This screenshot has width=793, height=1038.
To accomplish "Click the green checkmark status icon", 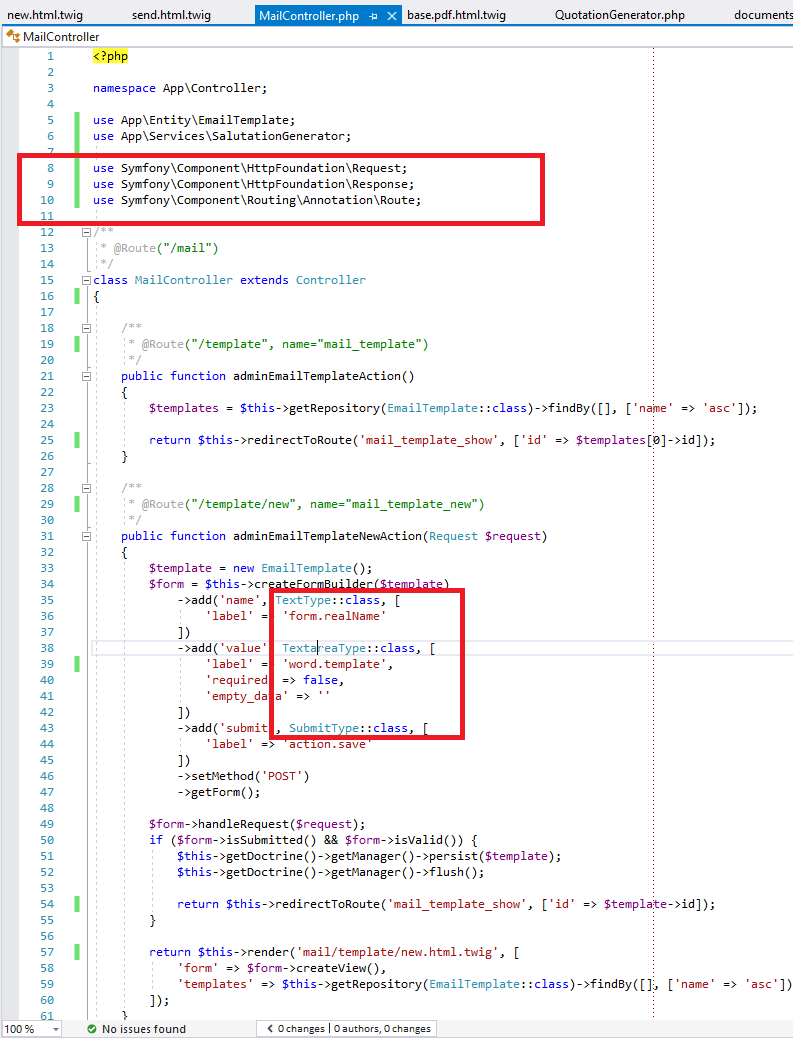I will click(x=92, y=1028).
